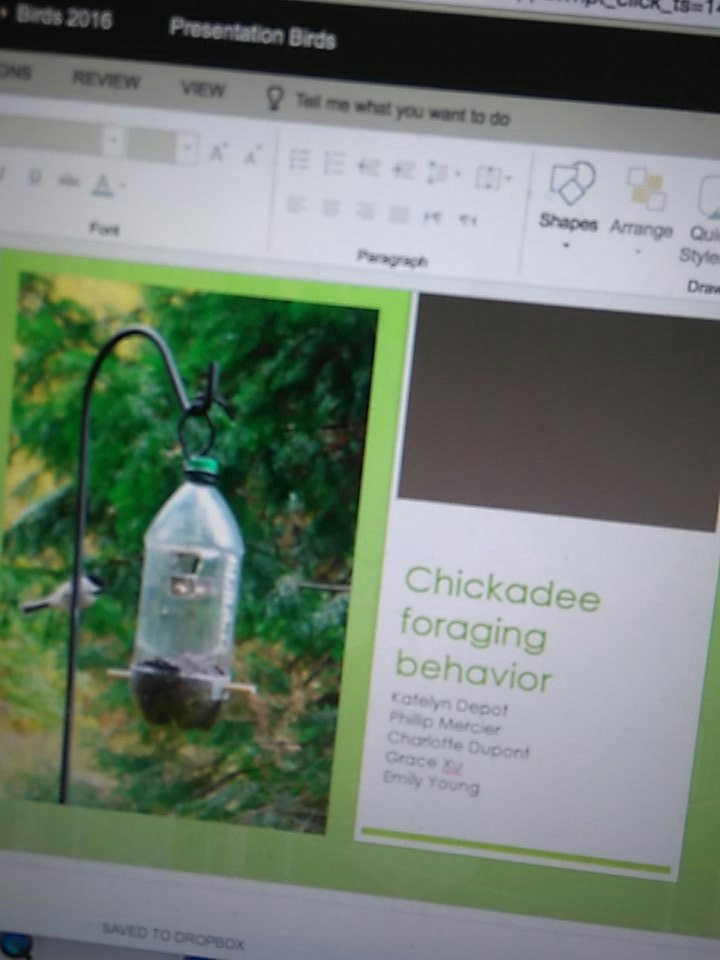Decrease font size with the smaller A icon

pyautogui.click(x=252, y=155)
